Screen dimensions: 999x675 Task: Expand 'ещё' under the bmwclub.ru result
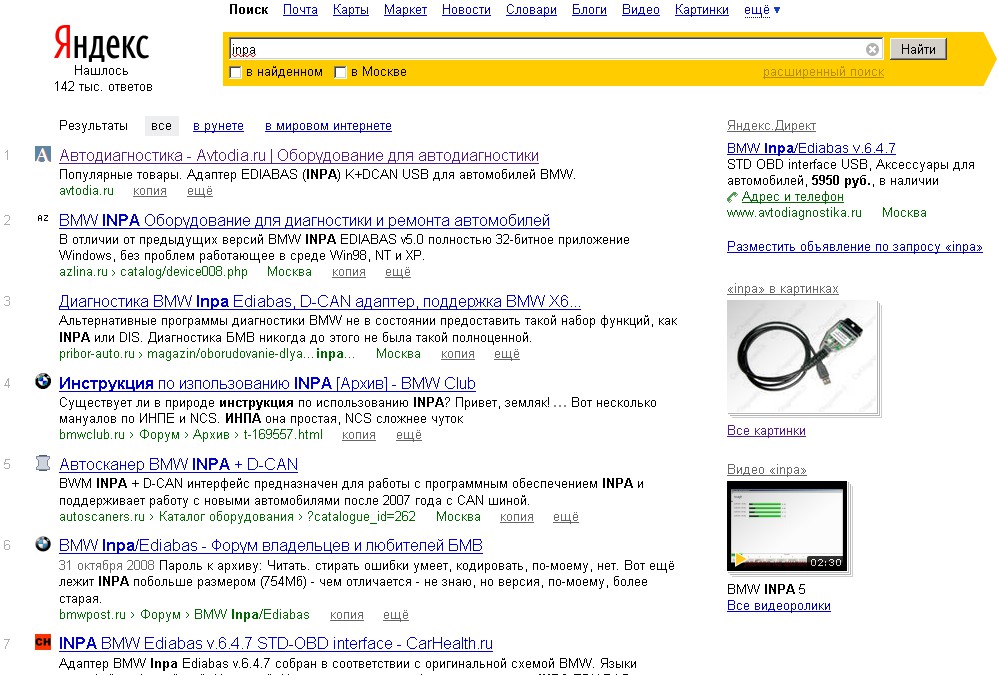[408, 434]
